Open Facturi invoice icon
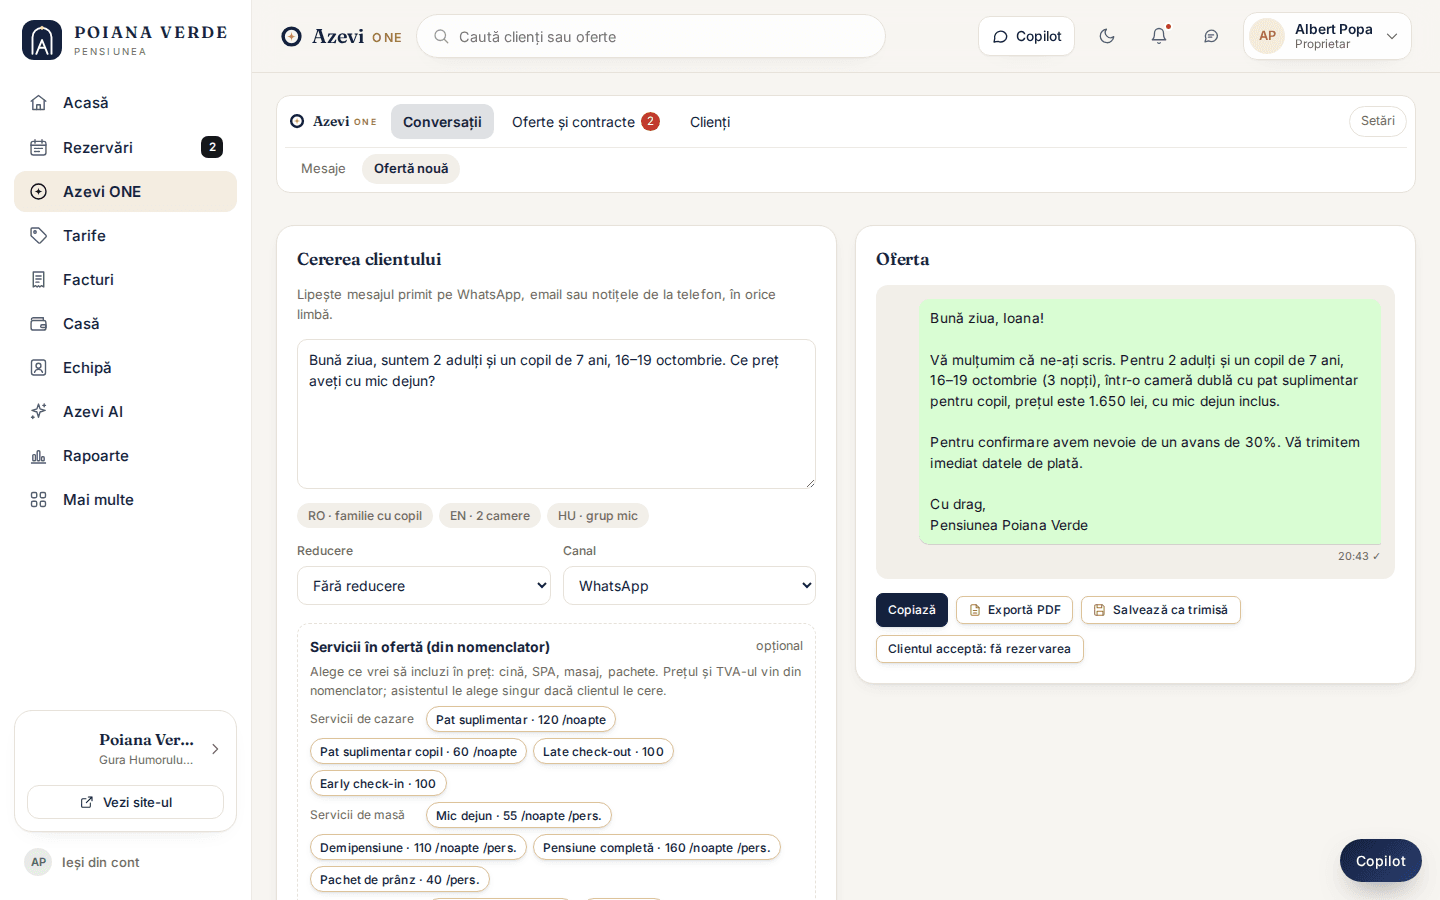 click(x=39, y=279)
